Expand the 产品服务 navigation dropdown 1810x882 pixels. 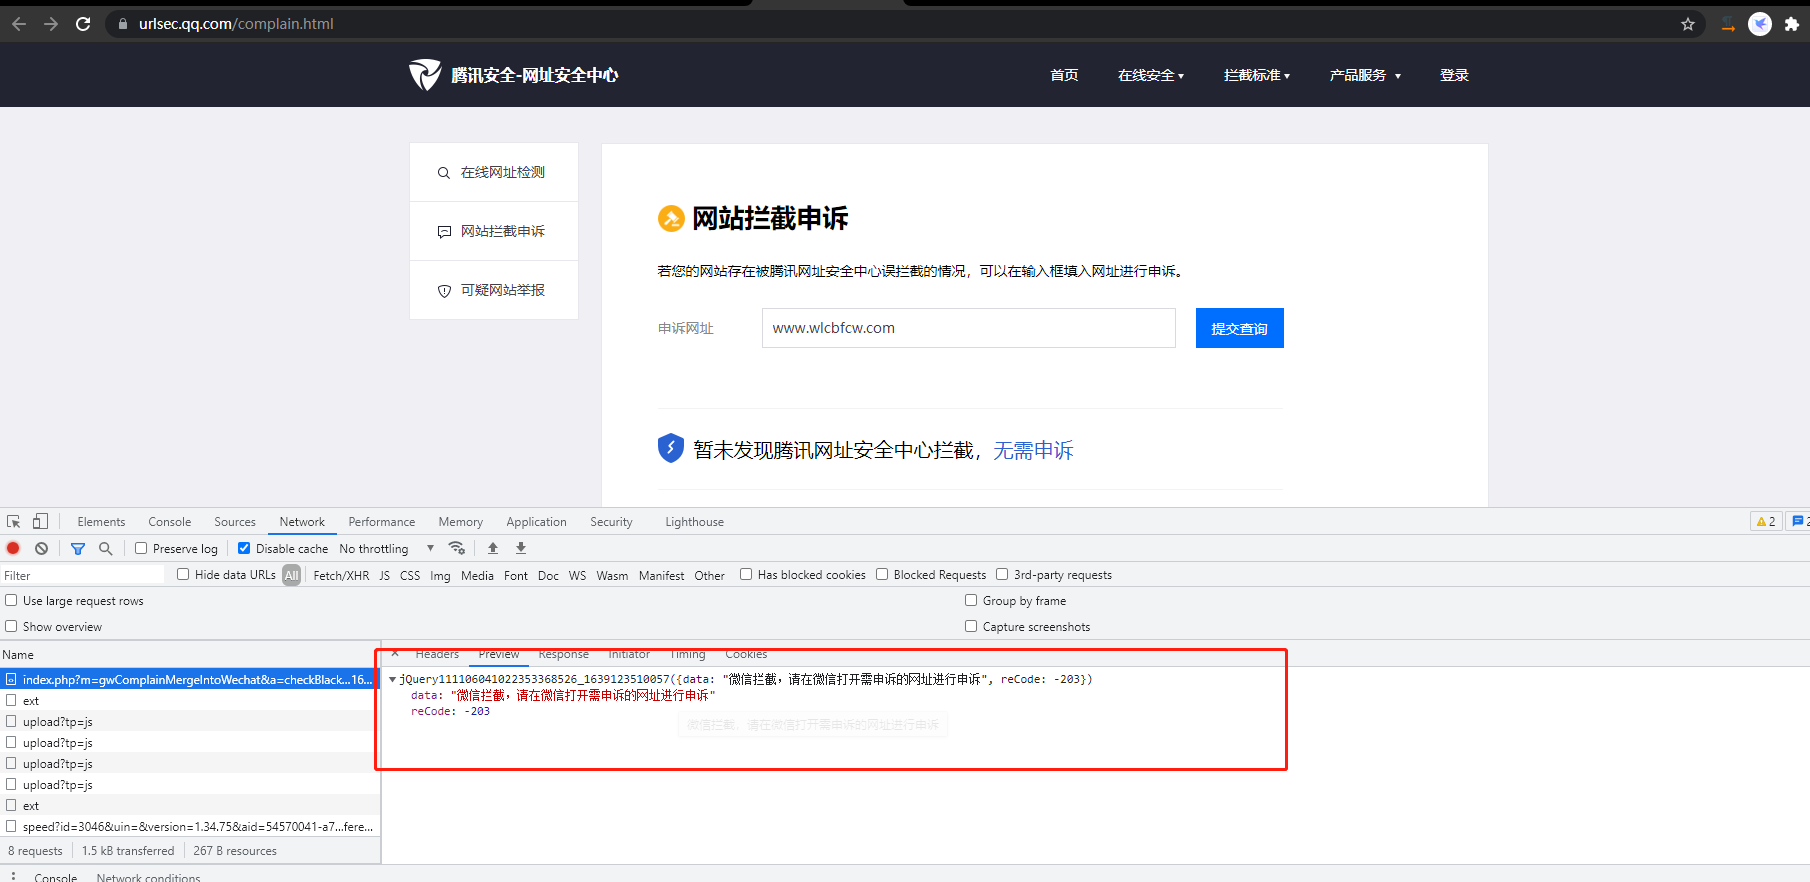click(x=1365, y=75)
